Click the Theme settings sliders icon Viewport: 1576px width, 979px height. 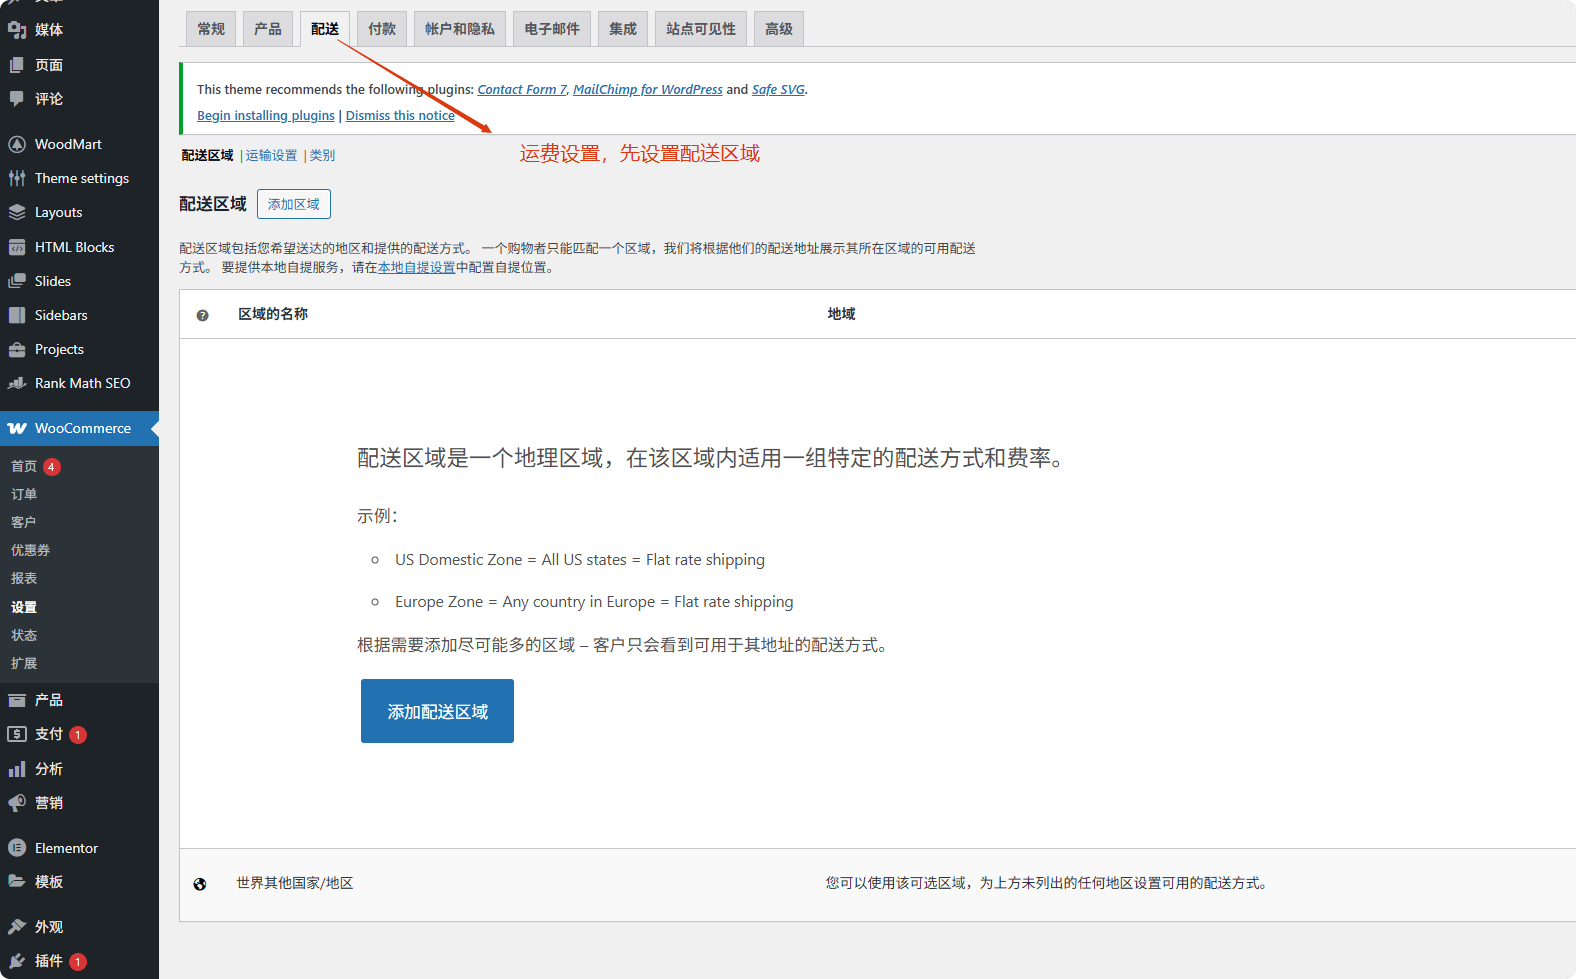point(17,178)
